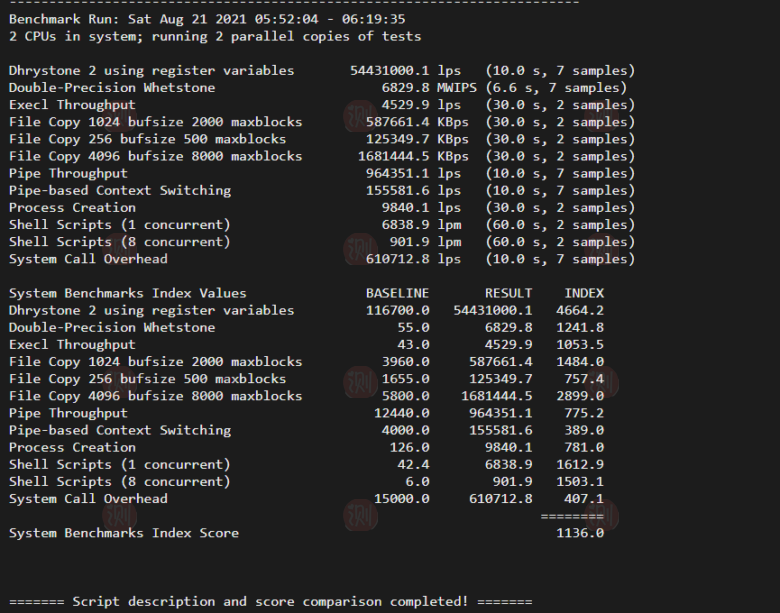Click the RESULT column header

(508, 294)
